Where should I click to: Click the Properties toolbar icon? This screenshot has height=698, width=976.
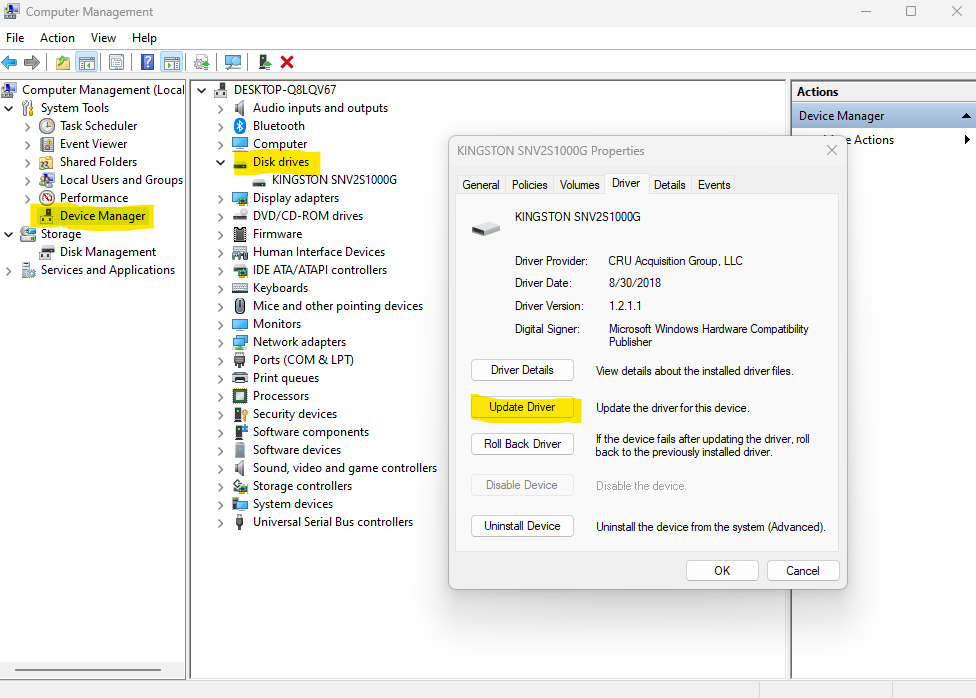(x=116, y=62)
